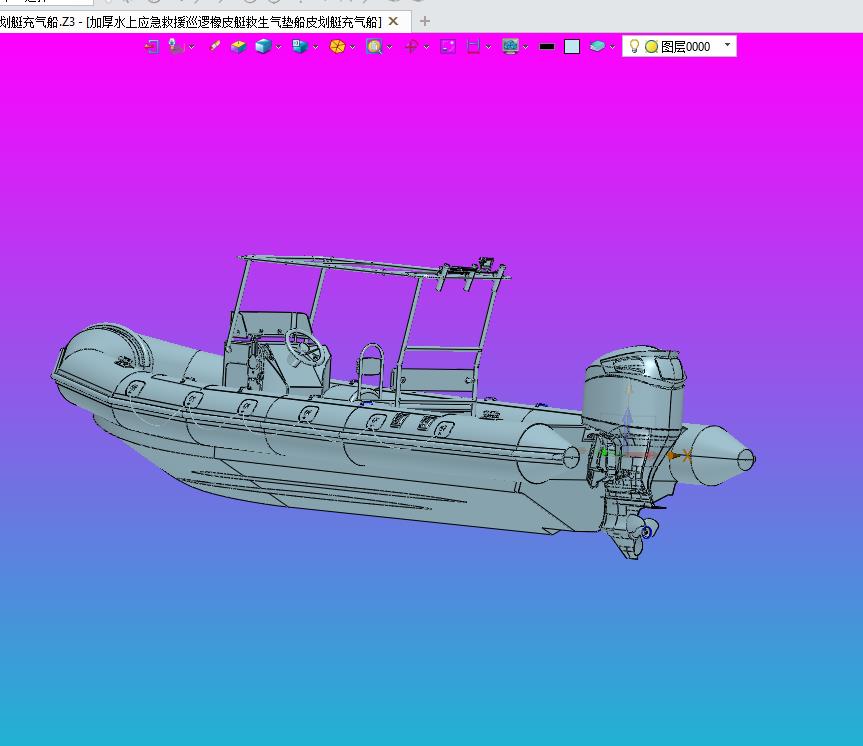Click the exit icon at the toolbar's left end
The image size is (863, 746).
click(x=151, y=47)
